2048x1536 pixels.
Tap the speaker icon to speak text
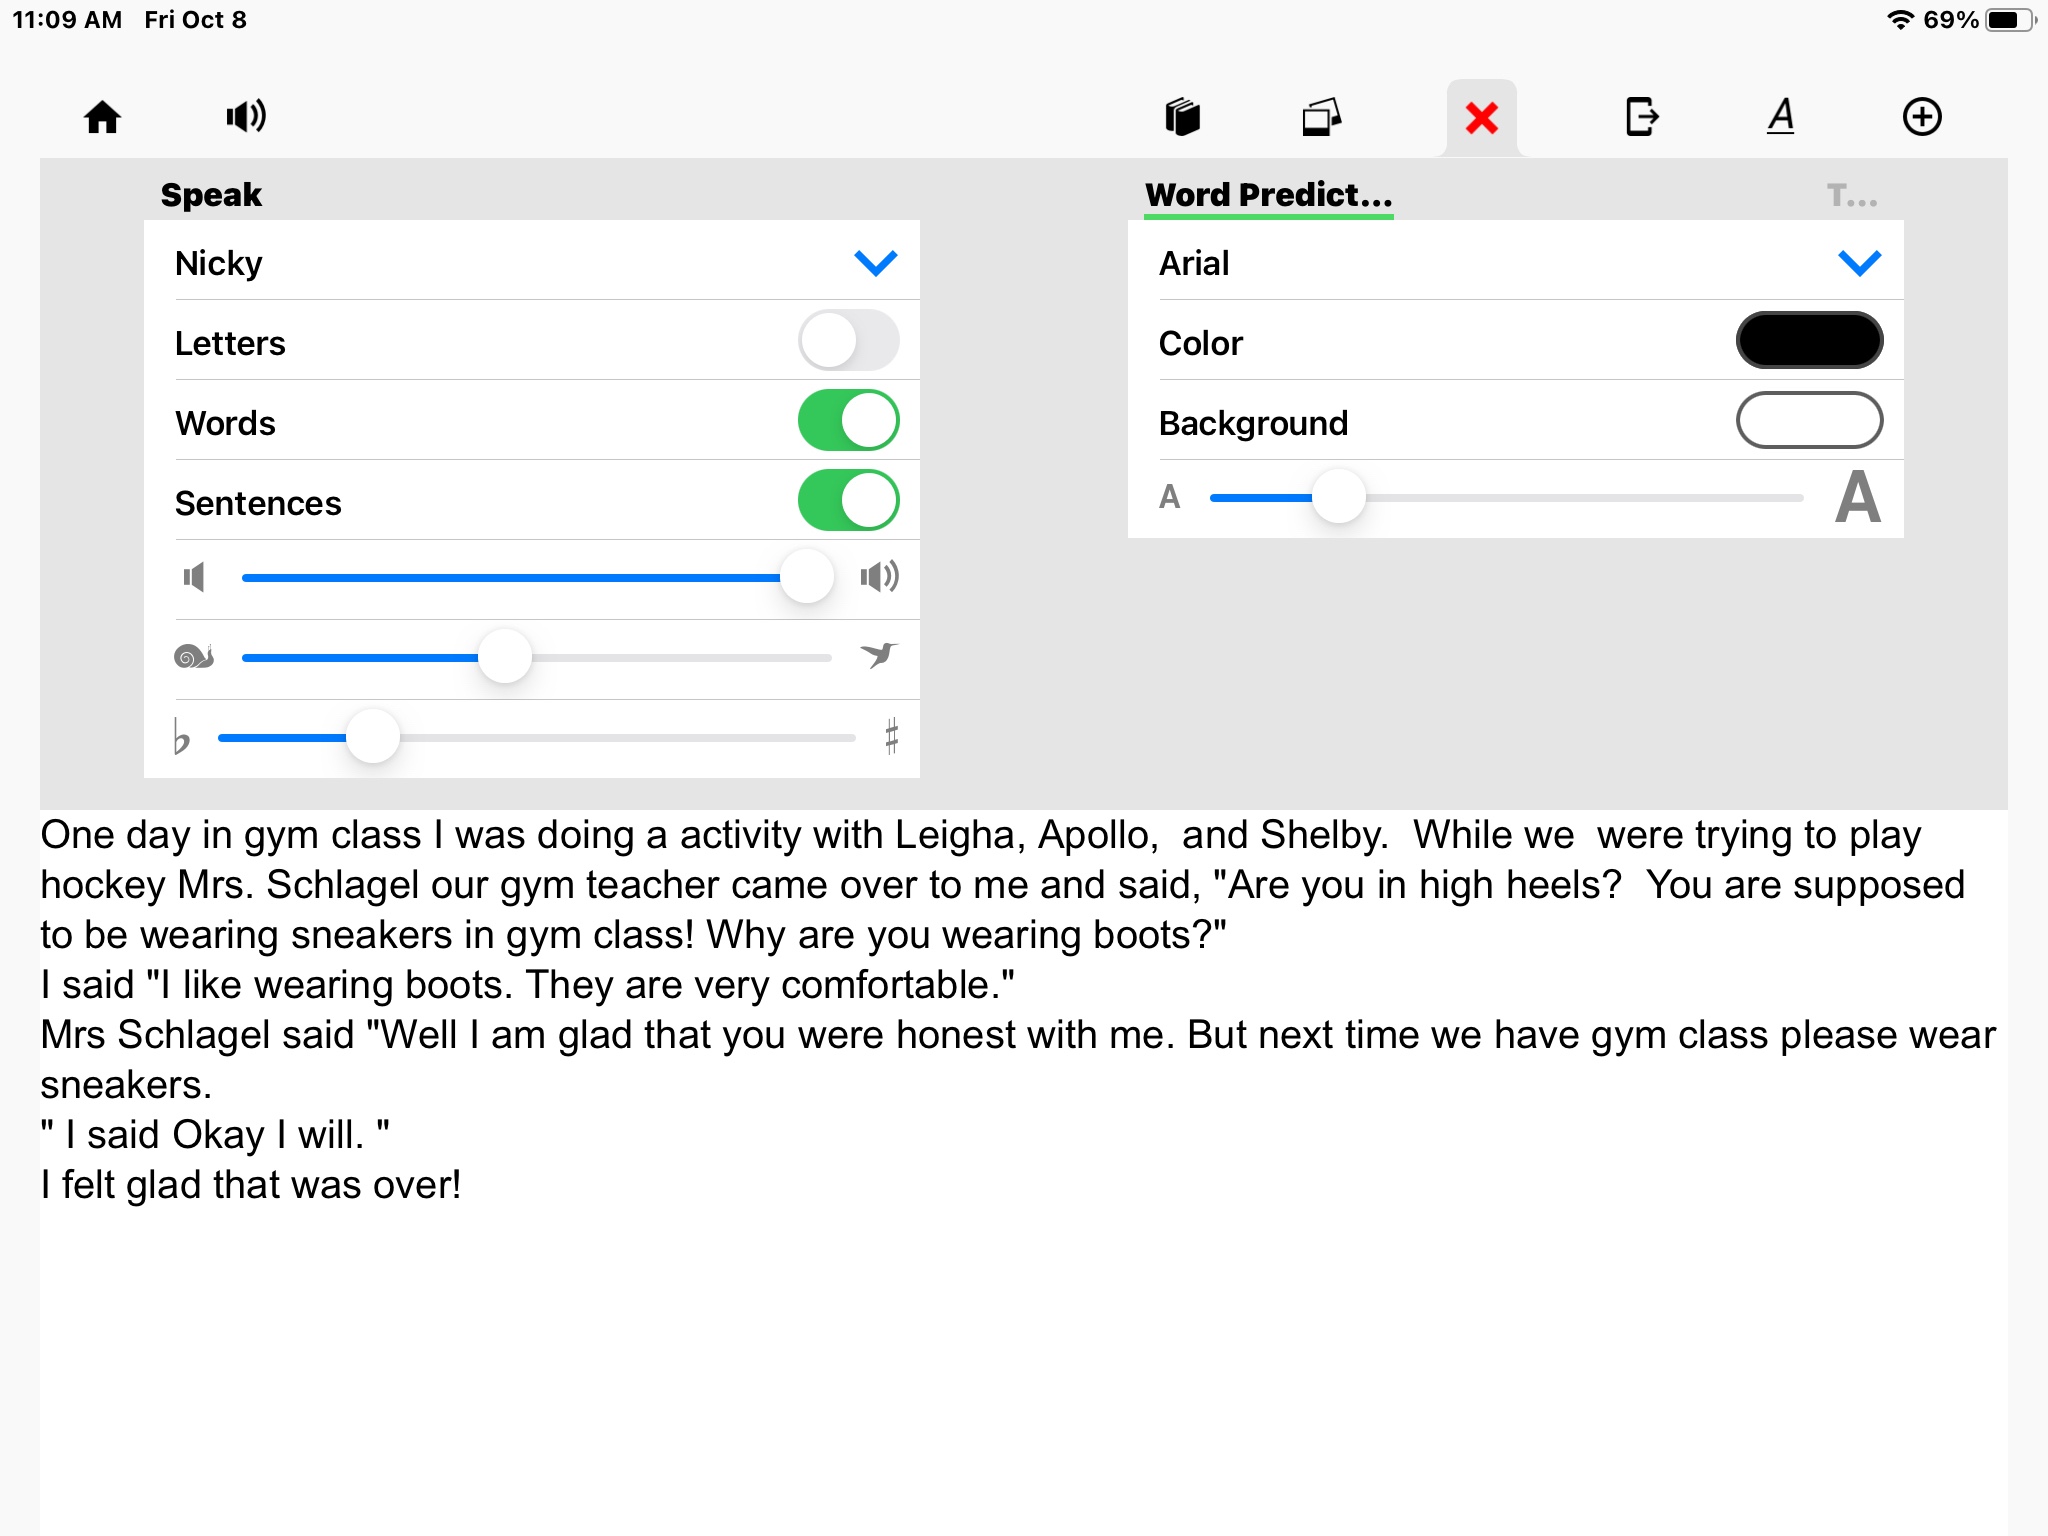(245, 117)
